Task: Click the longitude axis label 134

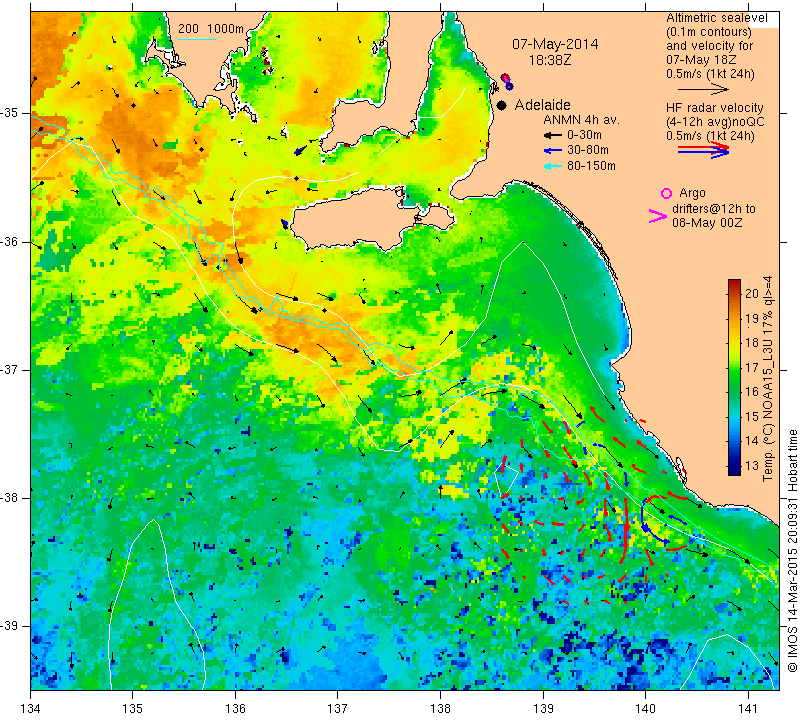Action: (31, 708)
